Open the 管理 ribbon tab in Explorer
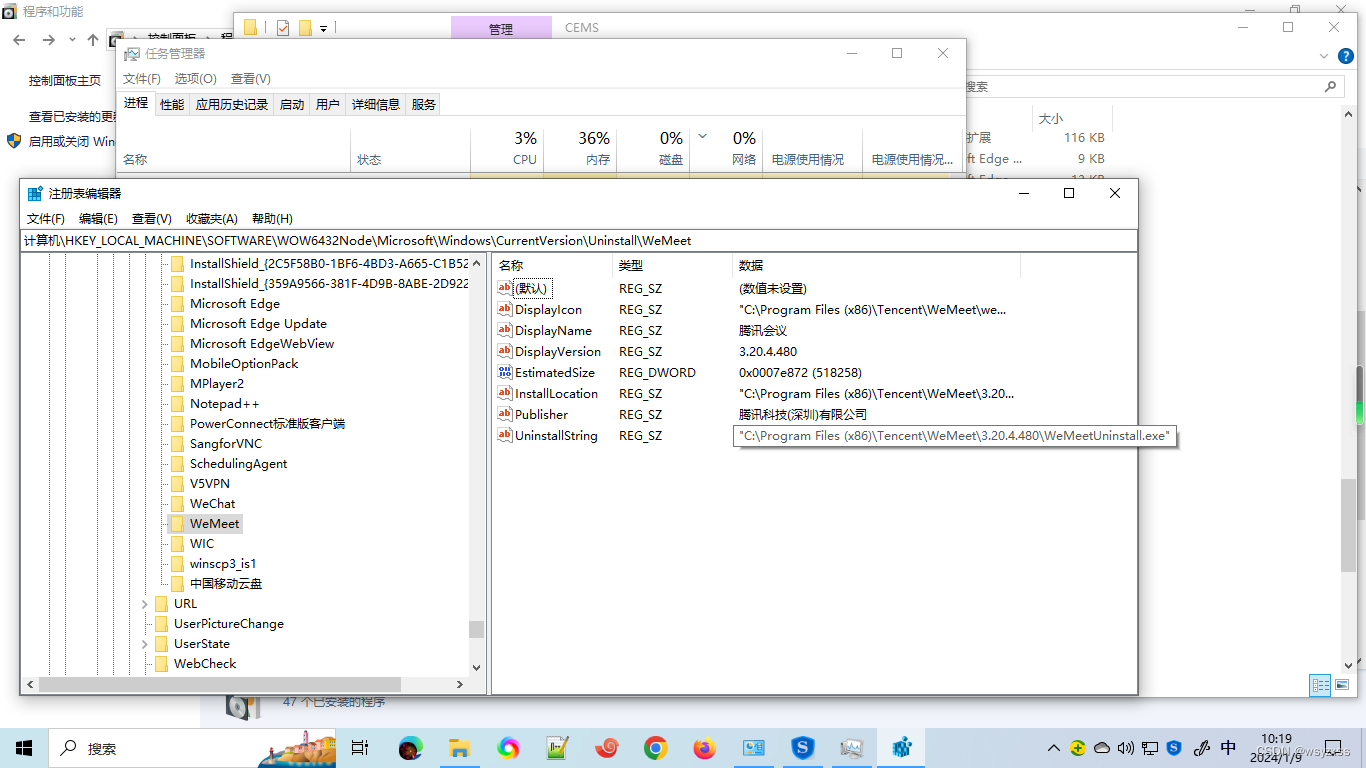Viewport: 1366px width, 768px height. 501,28
